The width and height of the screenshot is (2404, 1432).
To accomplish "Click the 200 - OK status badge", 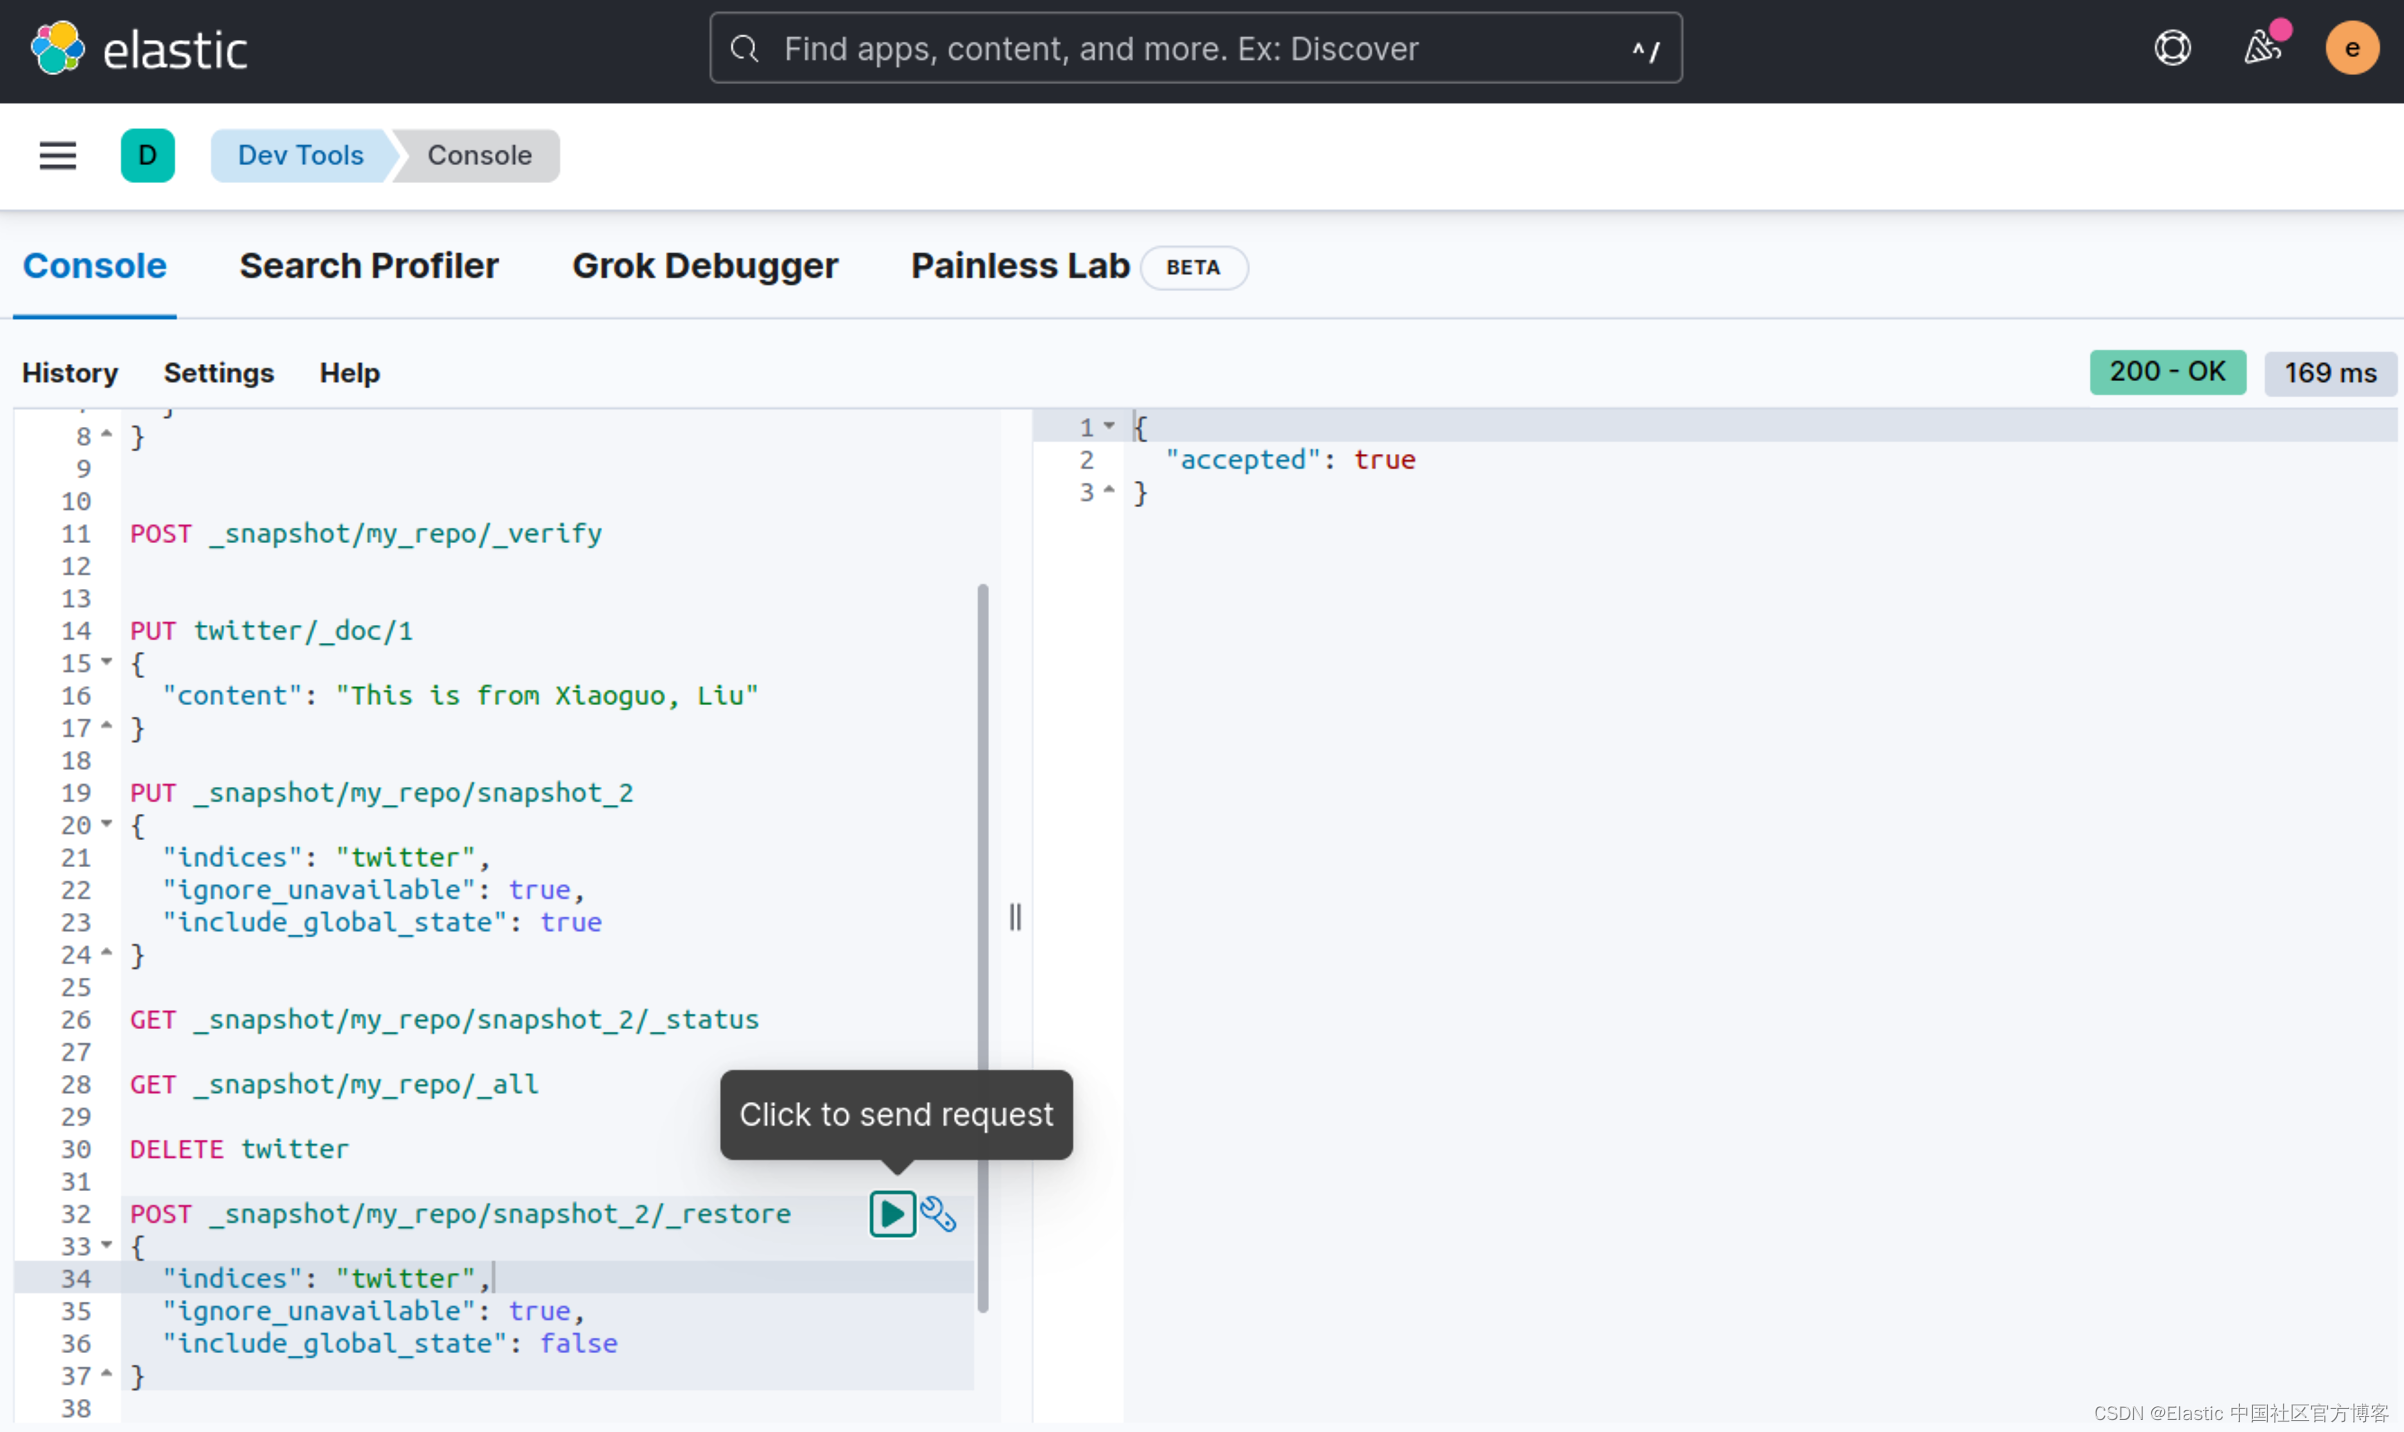I will [2167, 372].
